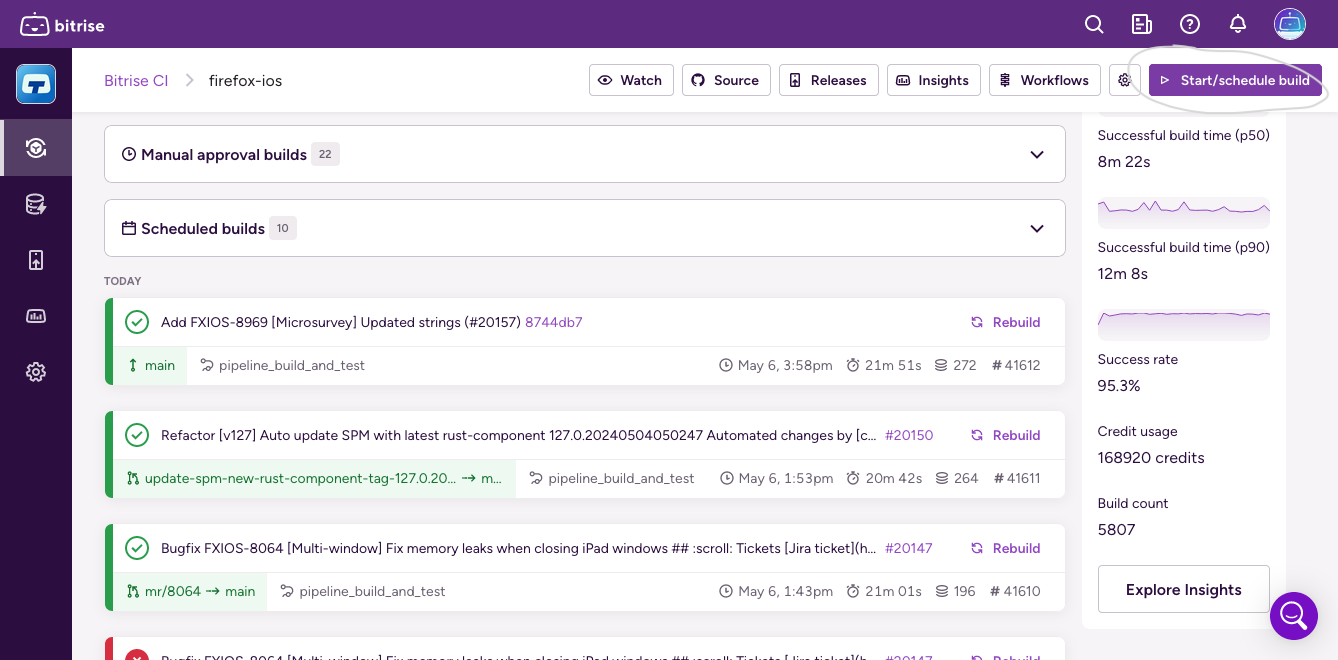1338x660 pixels.
Task: Open the Bitrise home logo
Action: (x=62, y=24)
